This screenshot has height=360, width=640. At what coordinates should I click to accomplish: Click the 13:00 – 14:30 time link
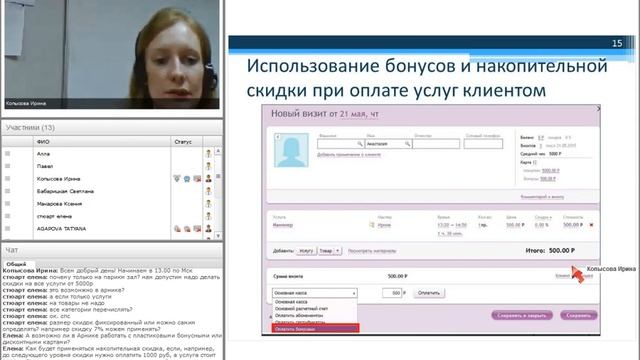tap(452, 225)
